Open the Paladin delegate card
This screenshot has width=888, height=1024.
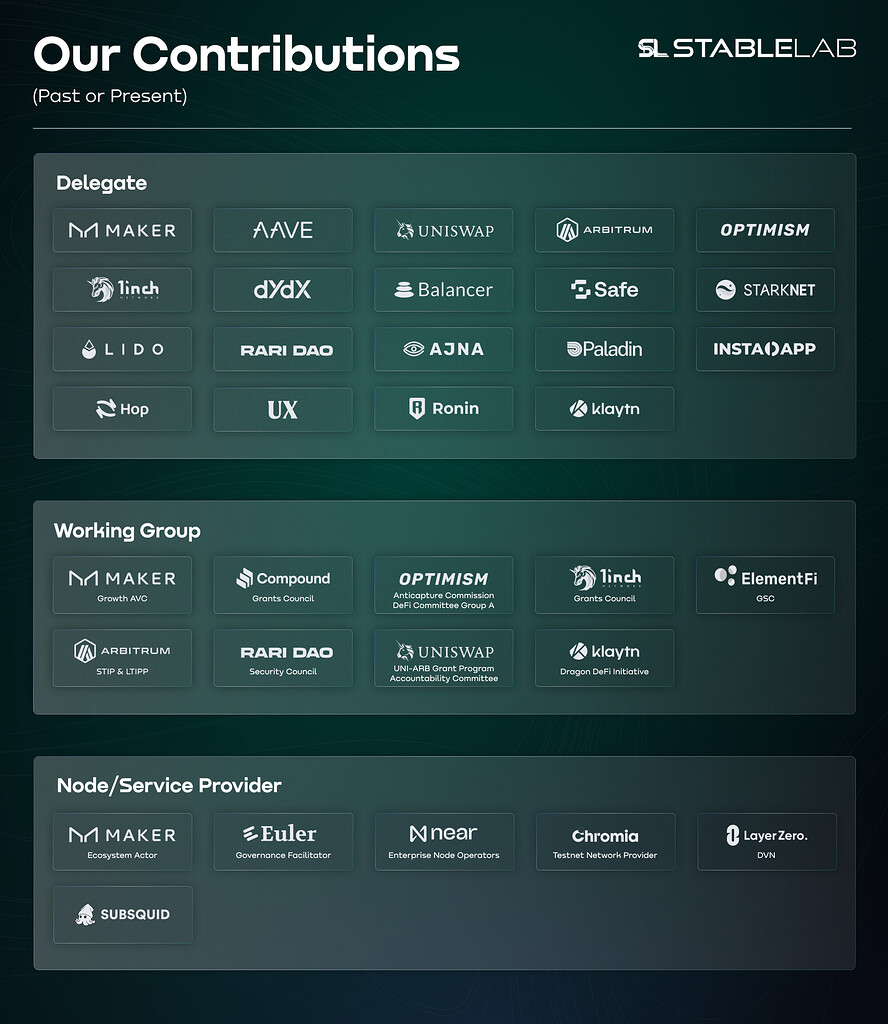tap(604, 350)
